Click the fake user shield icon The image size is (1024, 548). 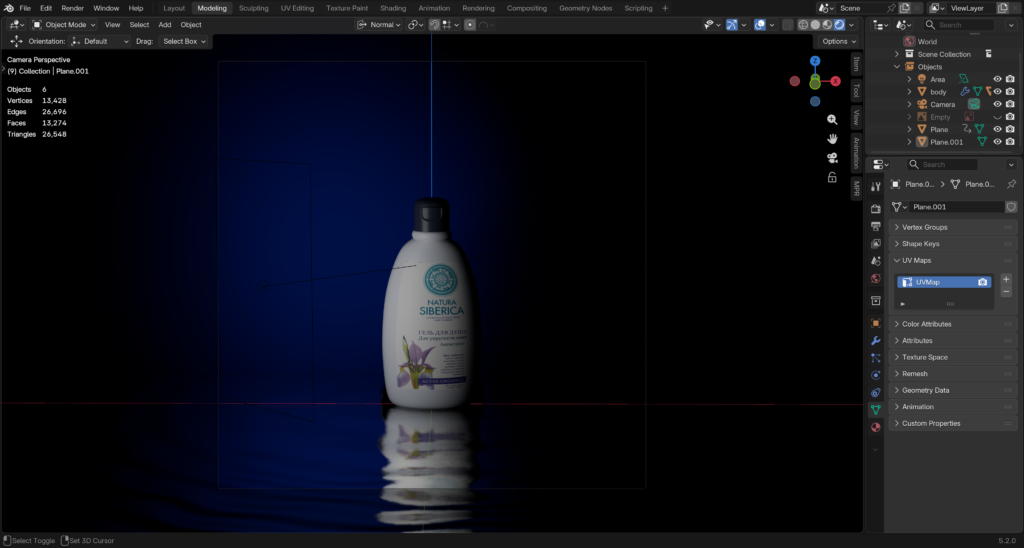[x=1011, y=206]
